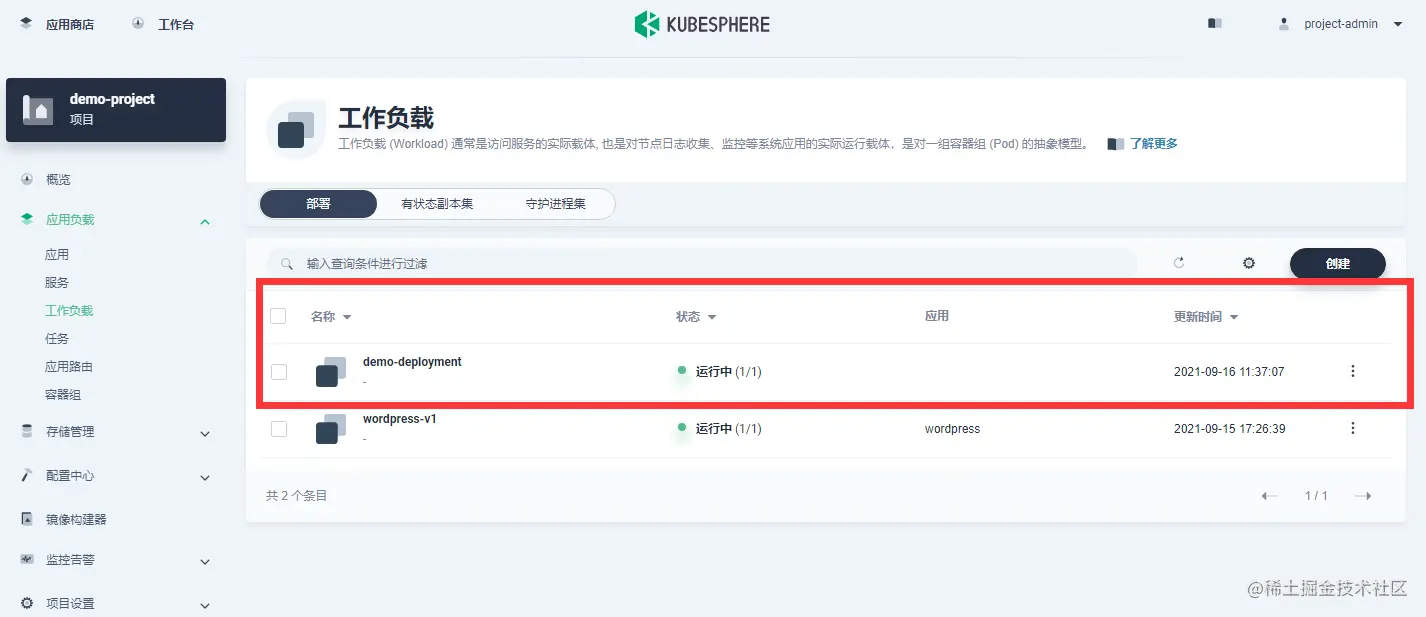The image size is (1426, 617).
Task: Open 镜像构建器 in the sidebar
Action: point(76,520)
